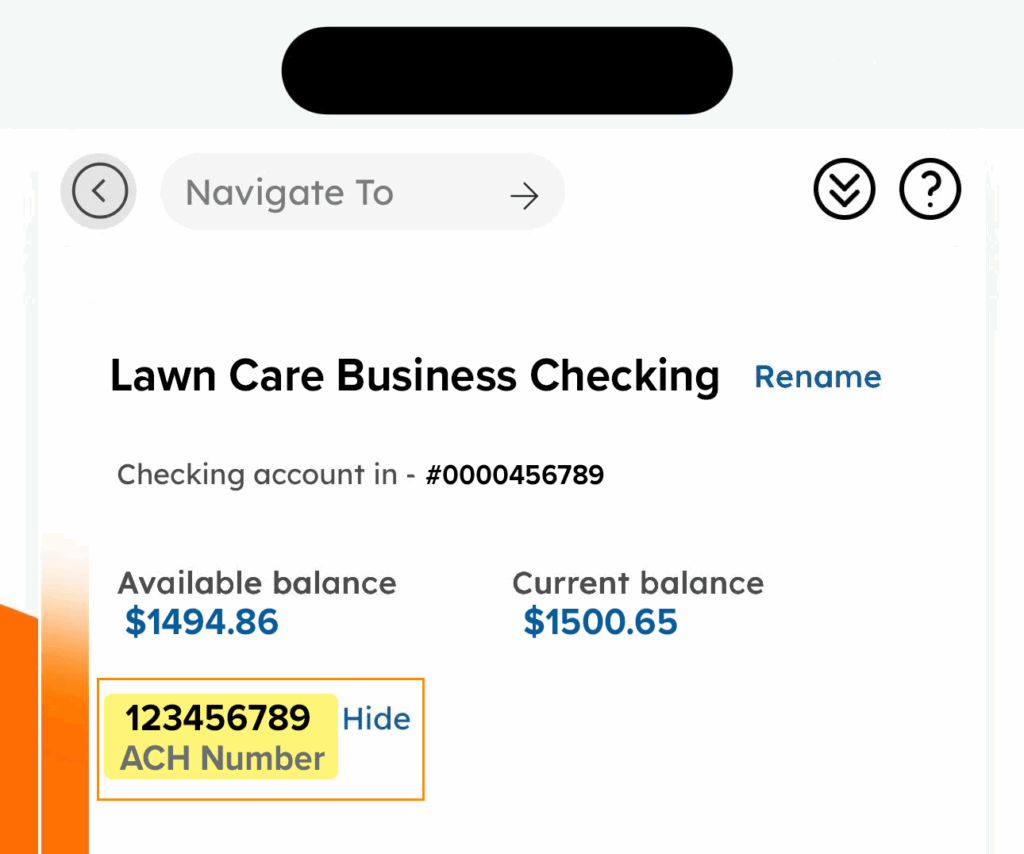
Task: Click the arrow inside Navigate To
Action: coord(524,195)
